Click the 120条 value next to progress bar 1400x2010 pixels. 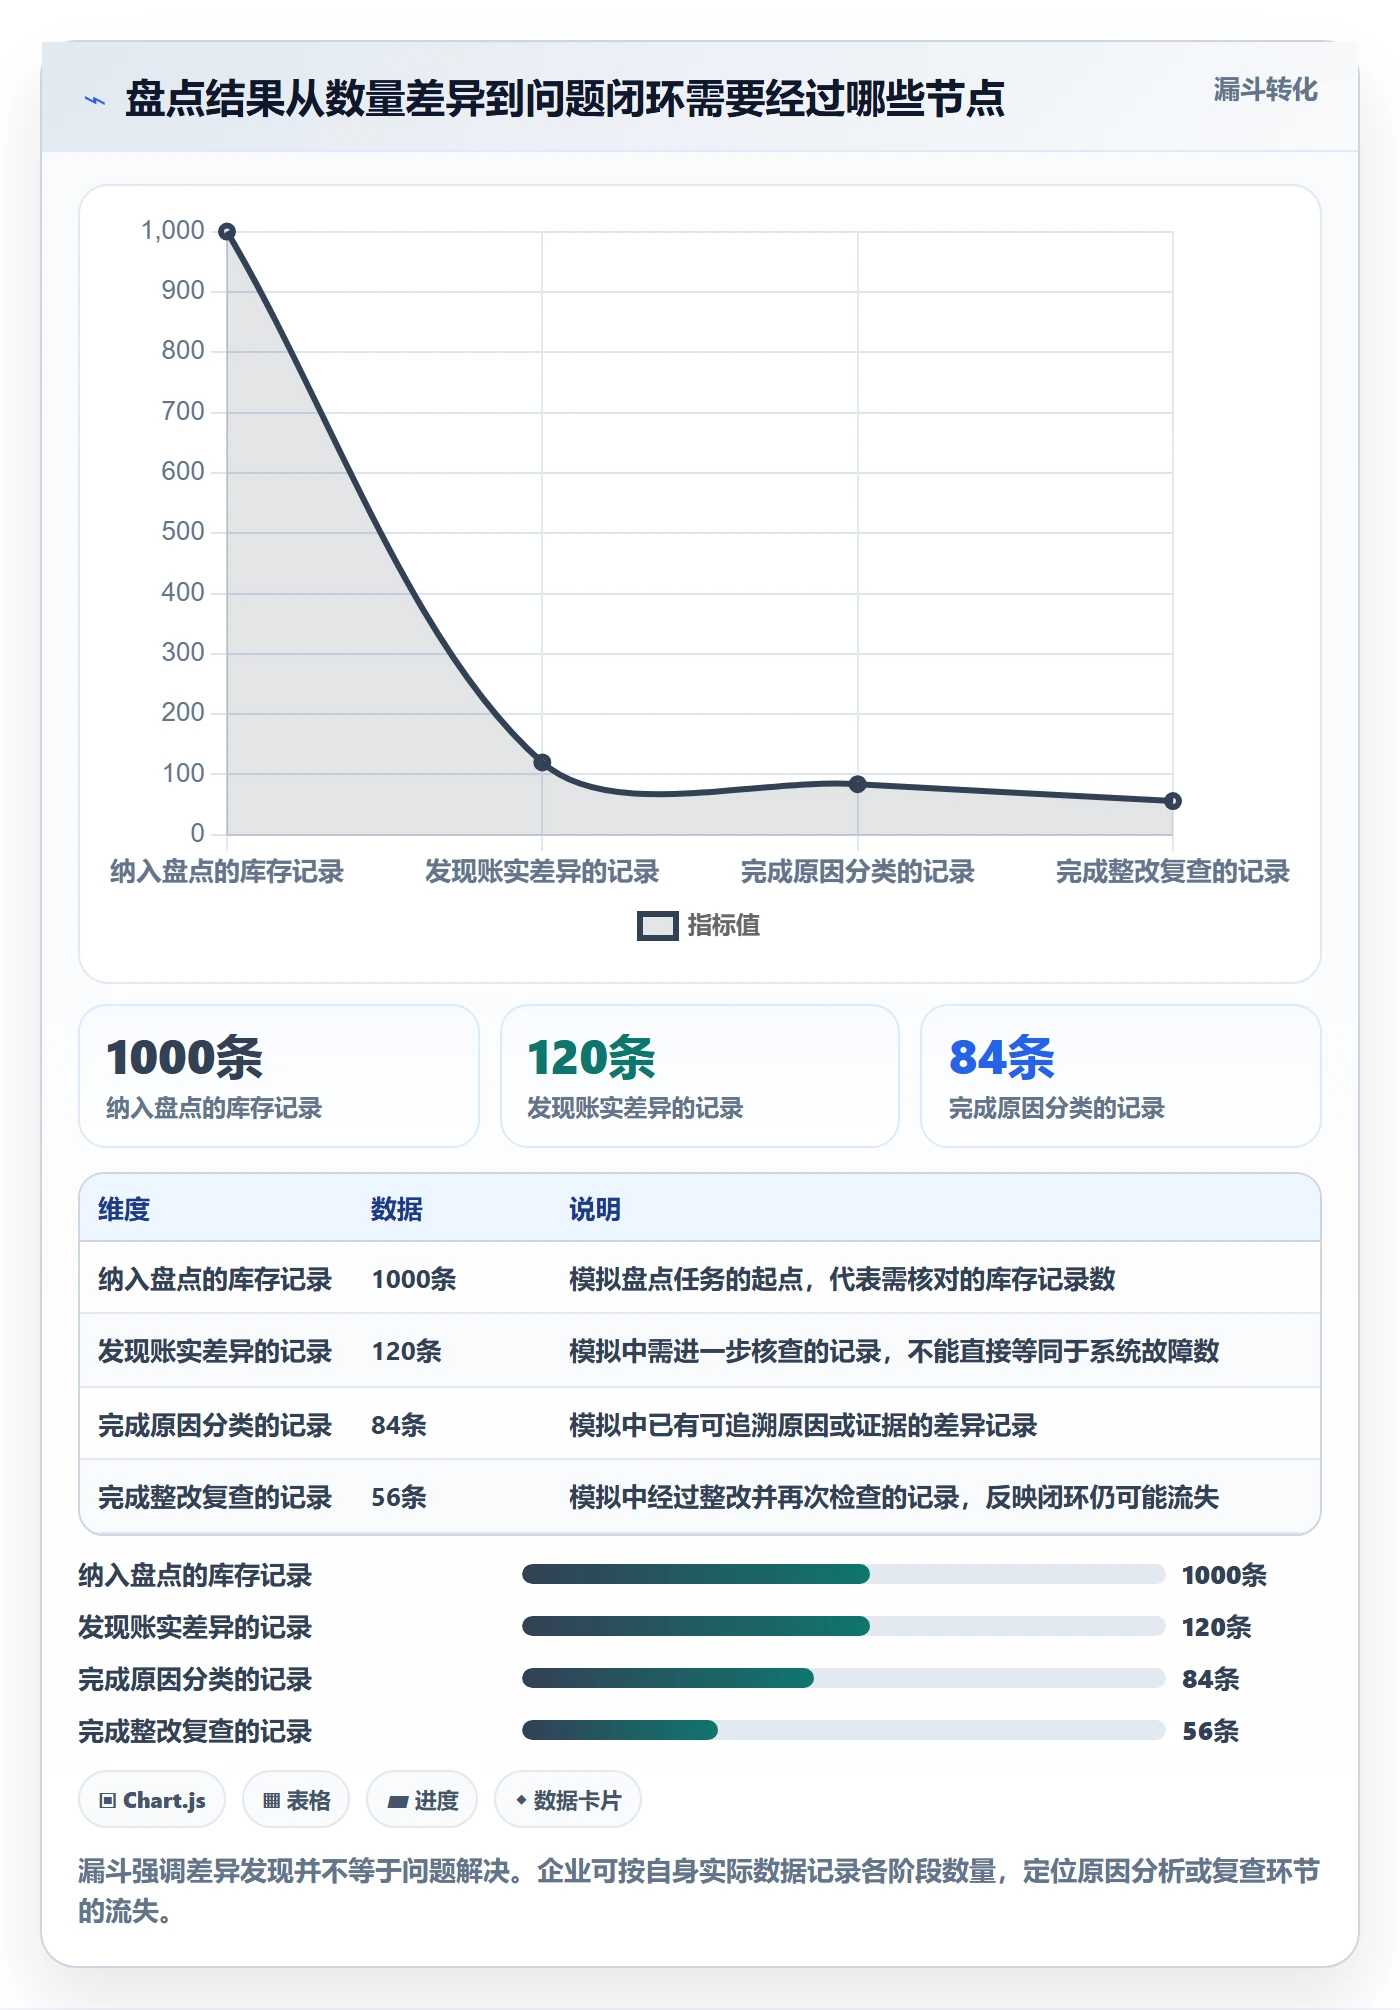tap(1217, 1627)
